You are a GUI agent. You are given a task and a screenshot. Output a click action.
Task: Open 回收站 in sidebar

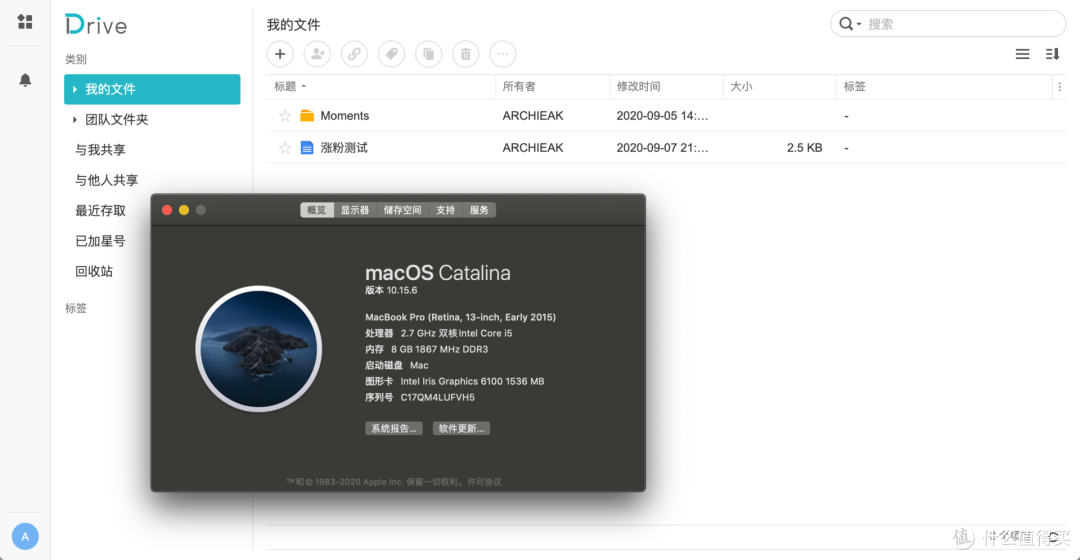click(x=94, y=271)
